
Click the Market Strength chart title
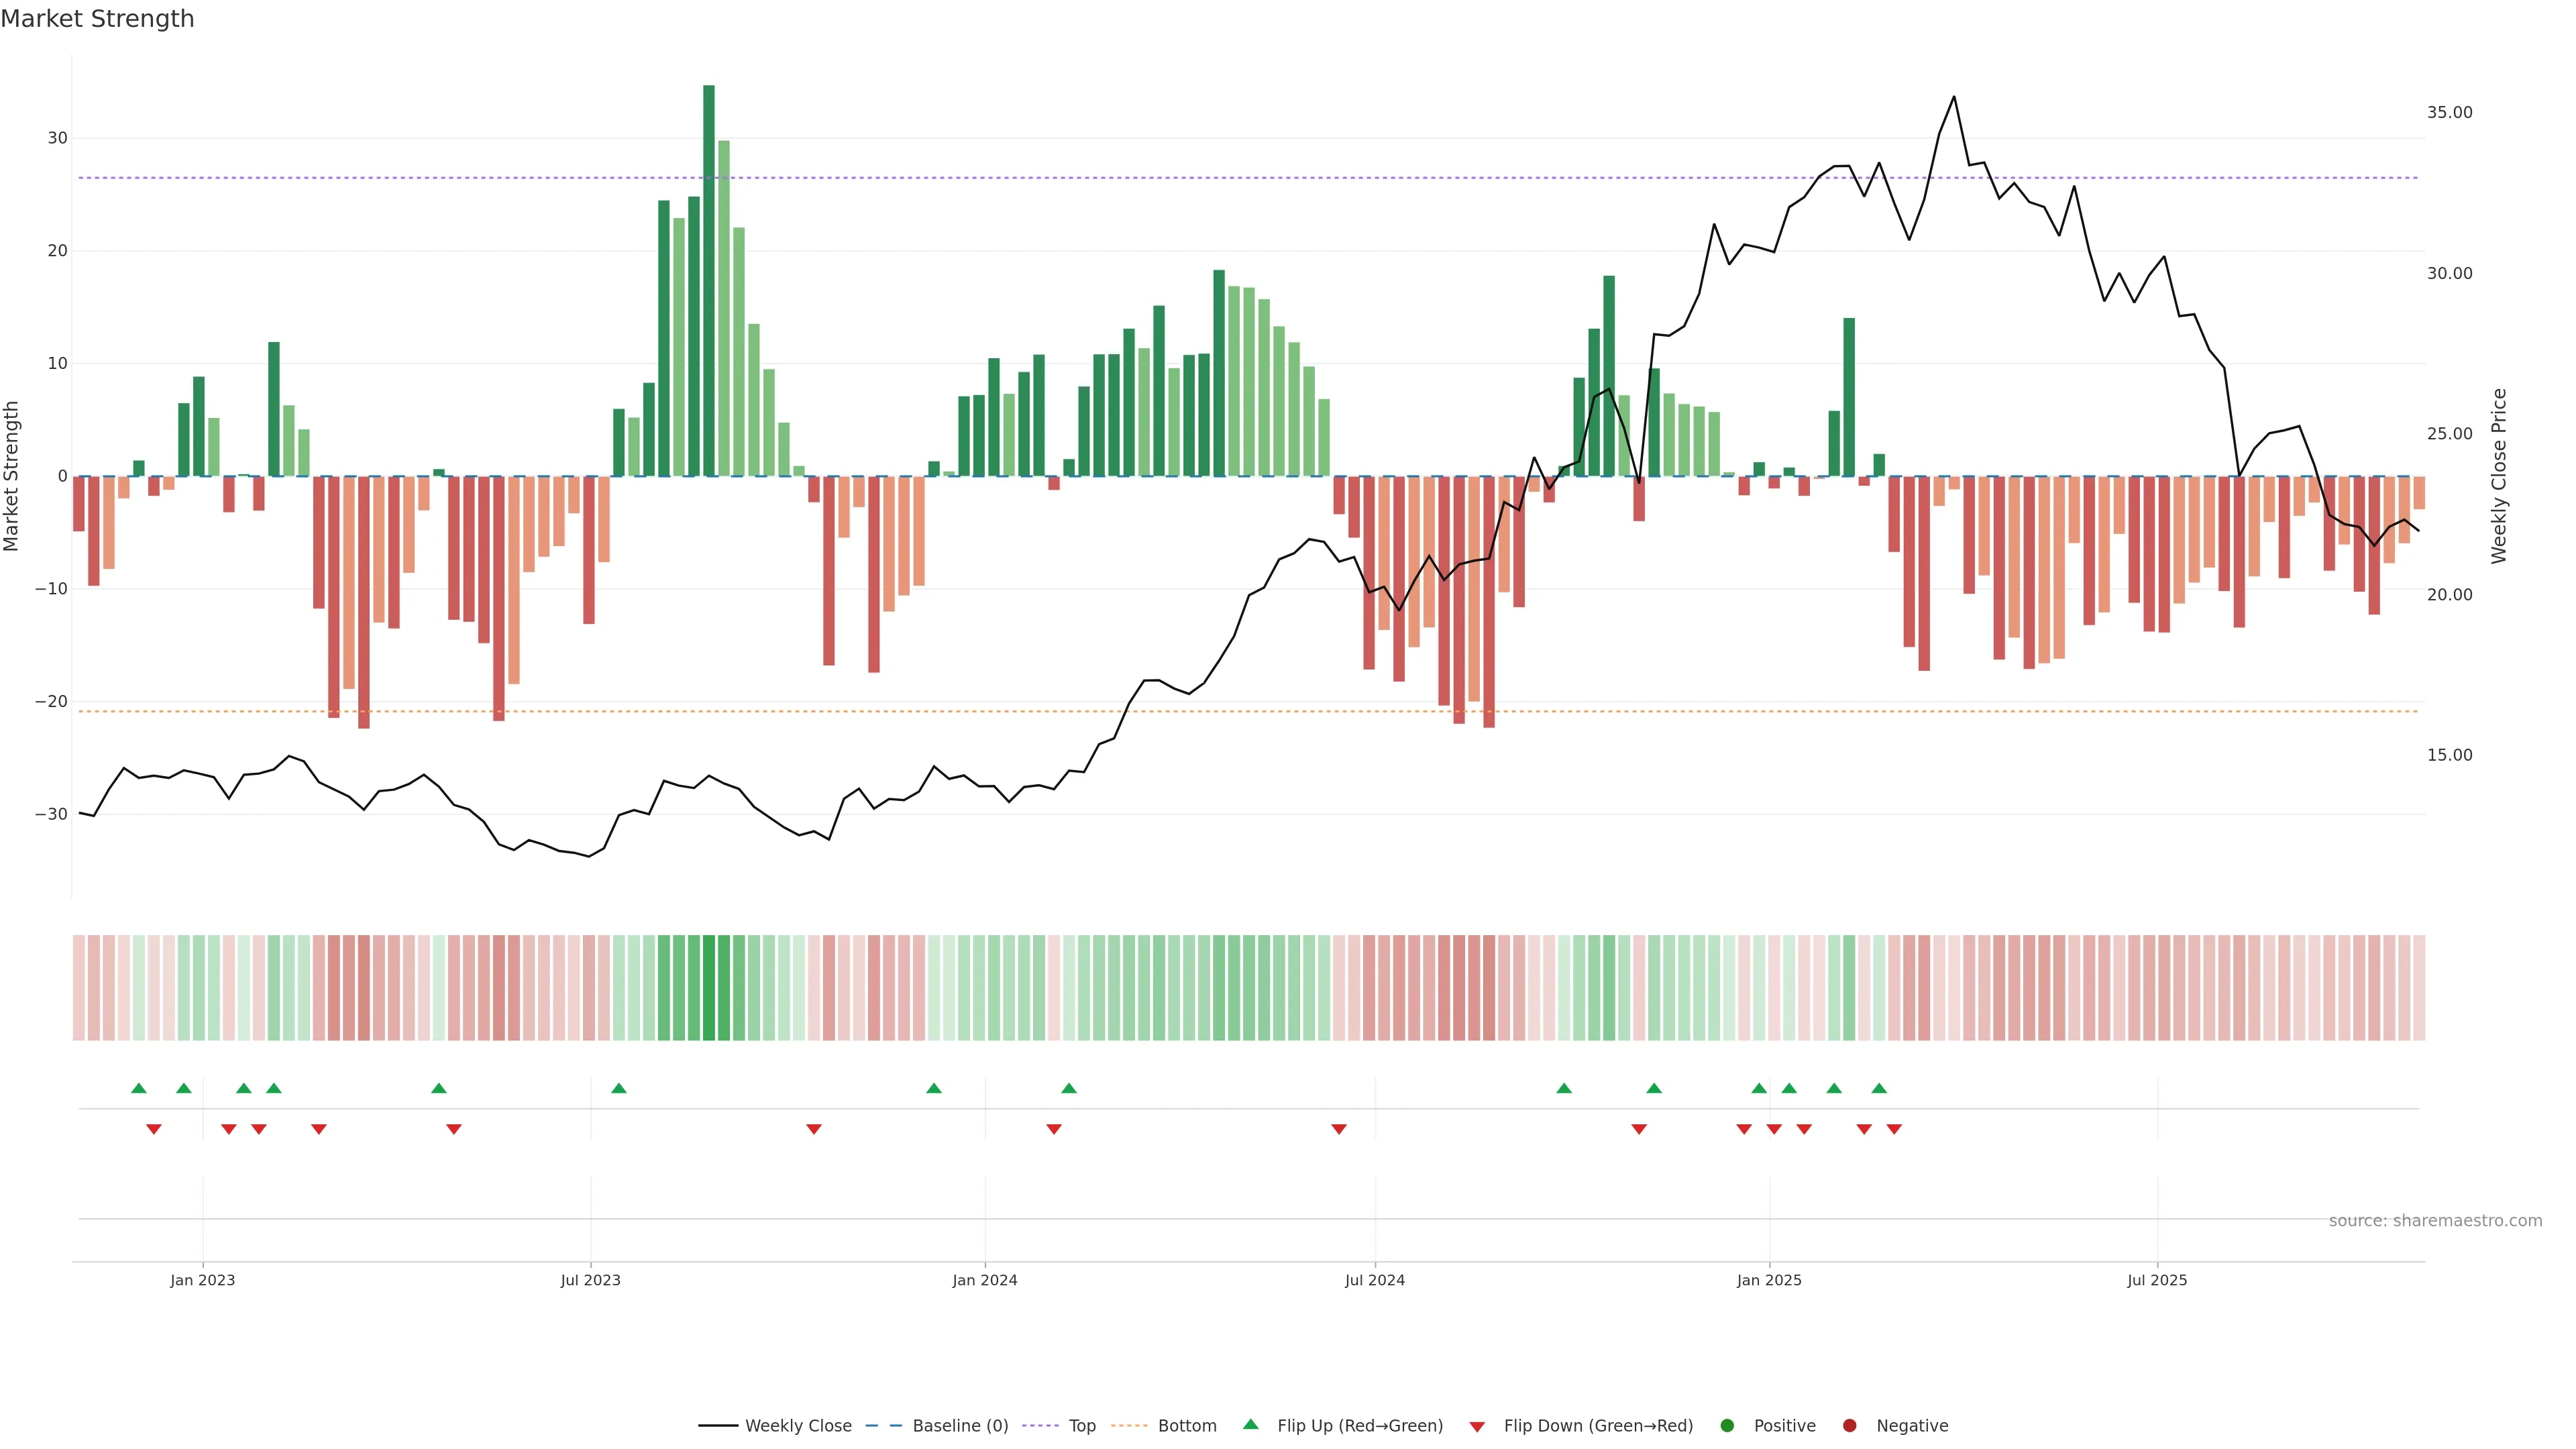tap(97, 19)
